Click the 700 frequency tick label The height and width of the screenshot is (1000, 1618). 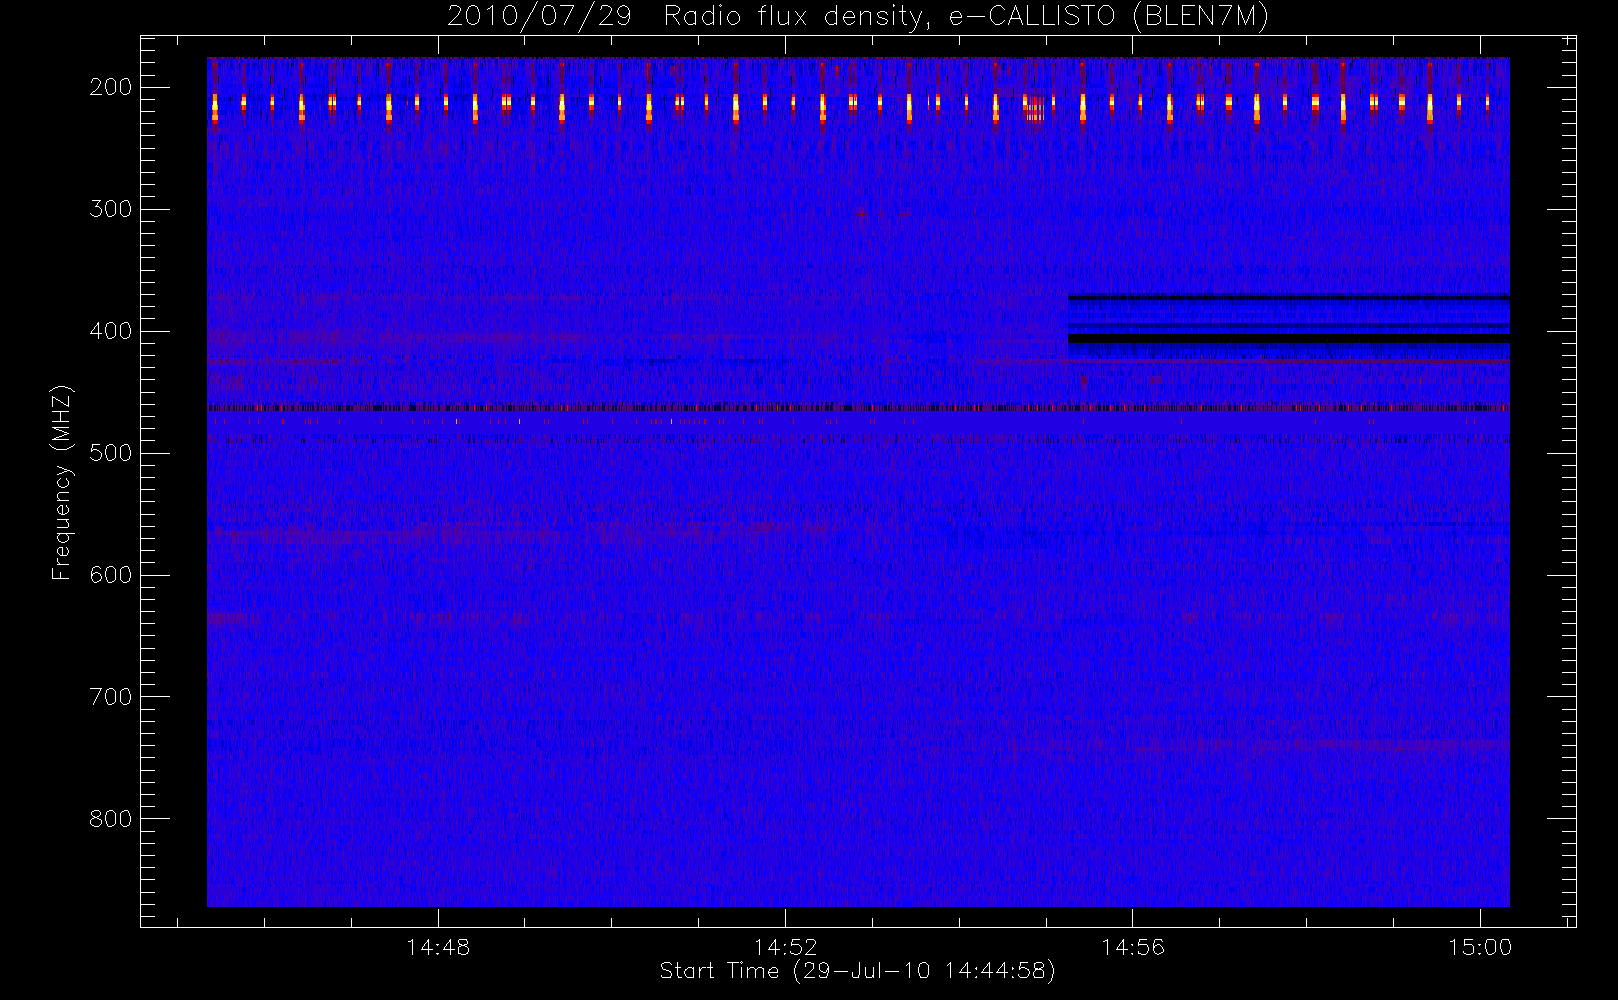[111, 697]
